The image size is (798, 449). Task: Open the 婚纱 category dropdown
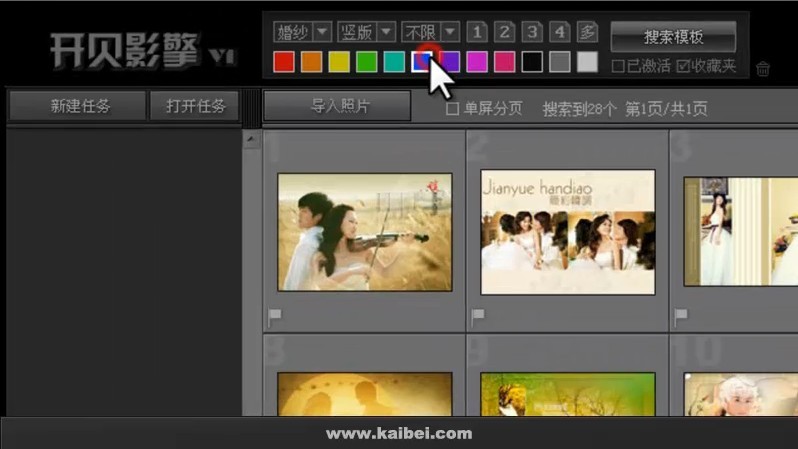(x=302, y=32)
